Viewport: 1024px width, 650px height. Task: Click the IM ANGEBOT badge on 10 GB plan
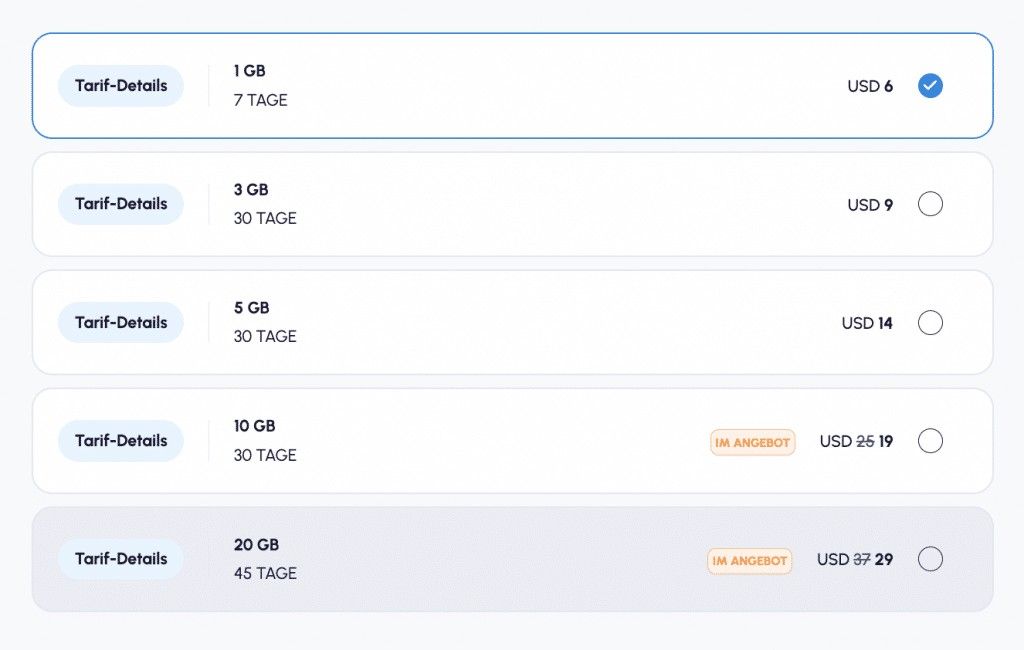coord(752,442)
